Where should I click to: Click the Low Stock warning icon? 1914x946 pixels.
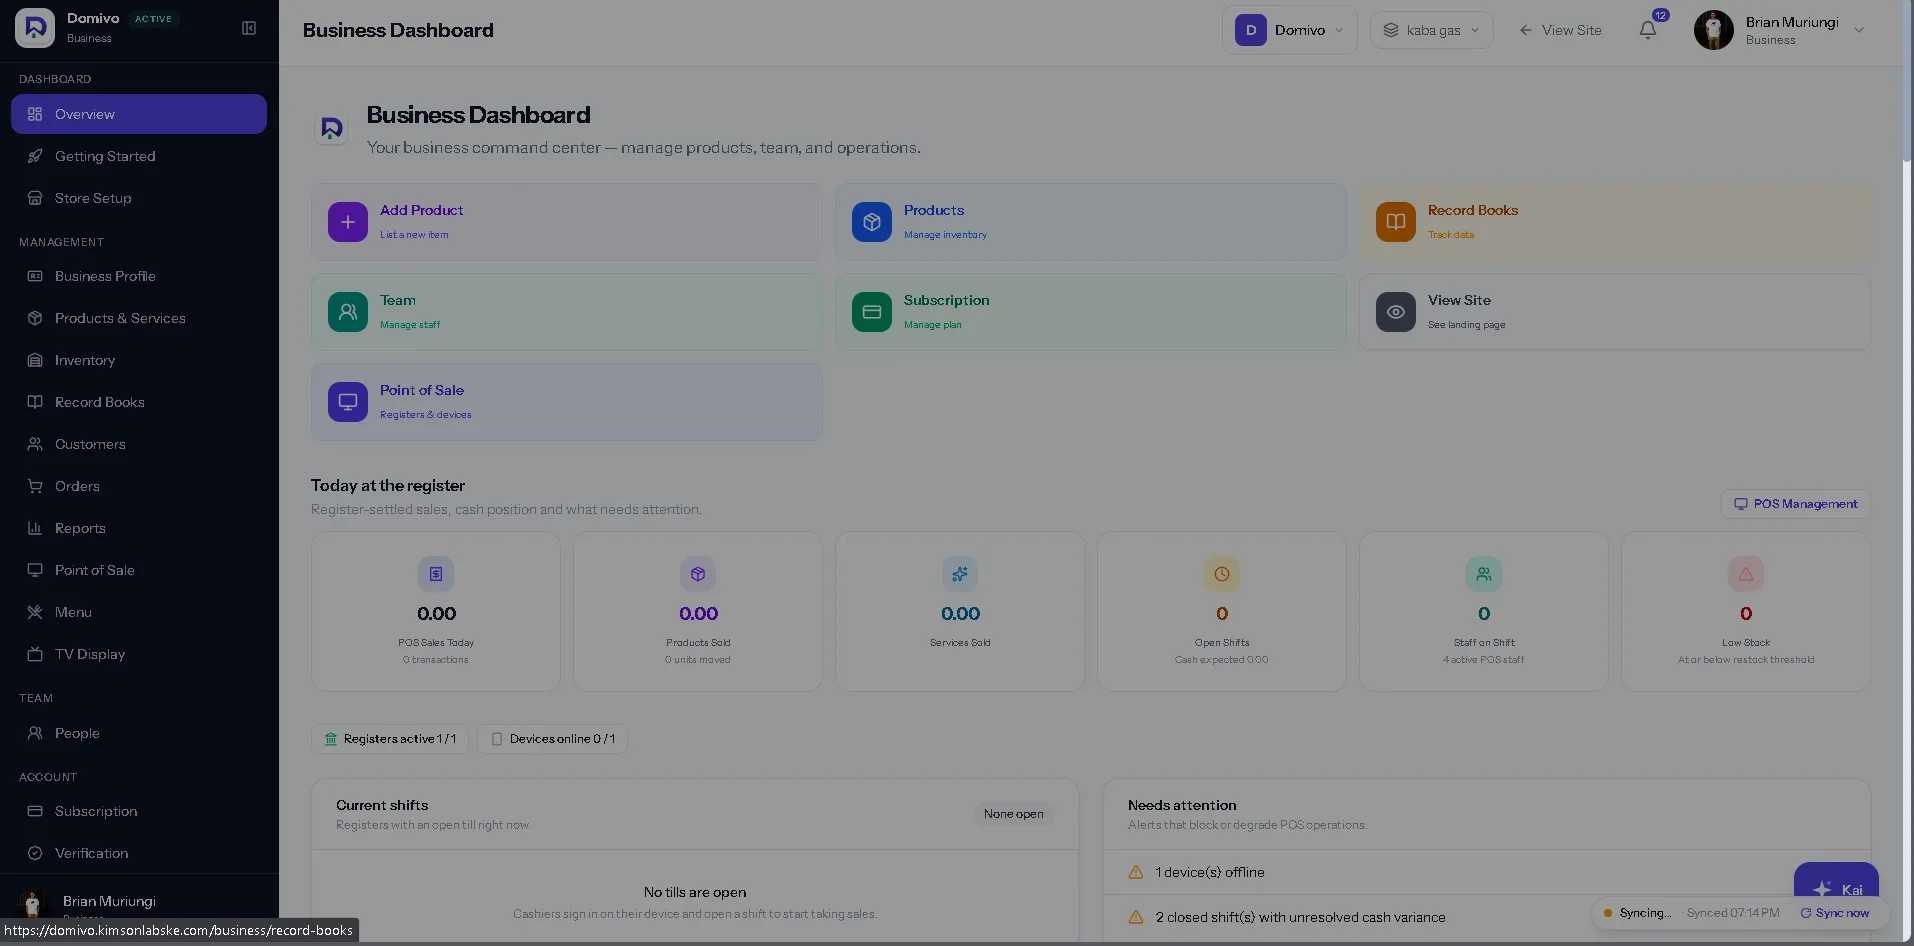tap(1746, 574)
